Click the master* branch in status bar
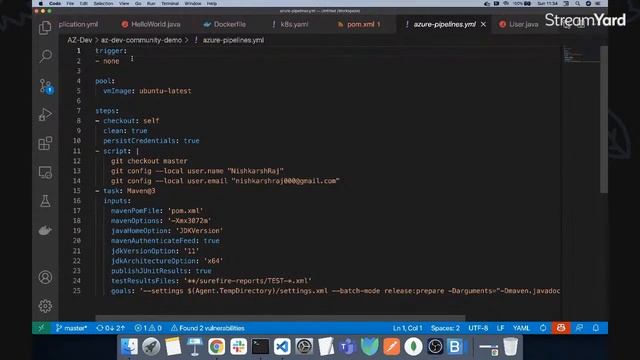 (x=71, y=328)
